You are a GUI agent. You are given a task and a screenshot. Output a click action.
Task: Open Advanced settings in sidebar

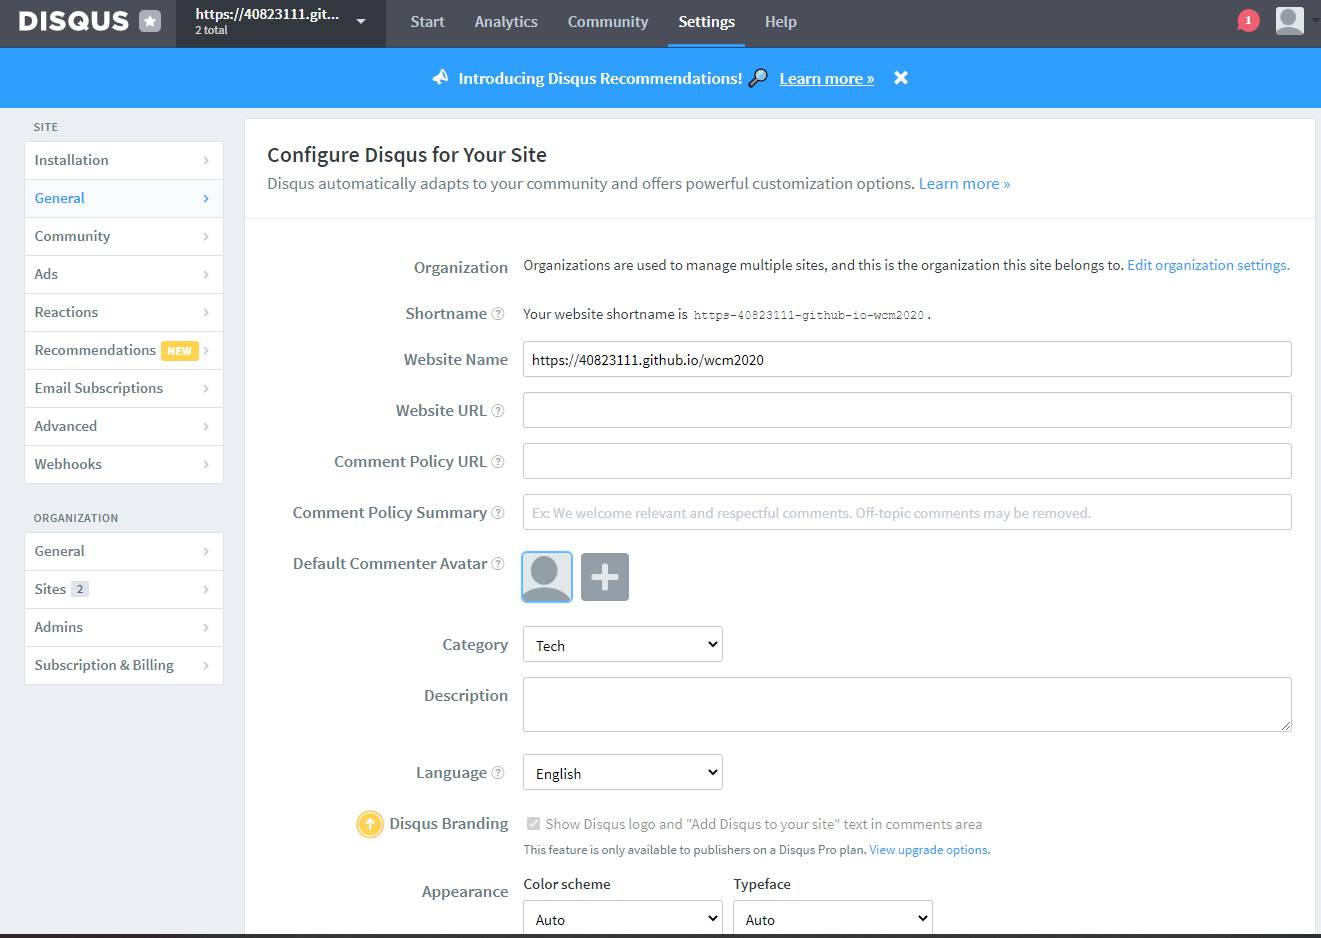[124, 426]
